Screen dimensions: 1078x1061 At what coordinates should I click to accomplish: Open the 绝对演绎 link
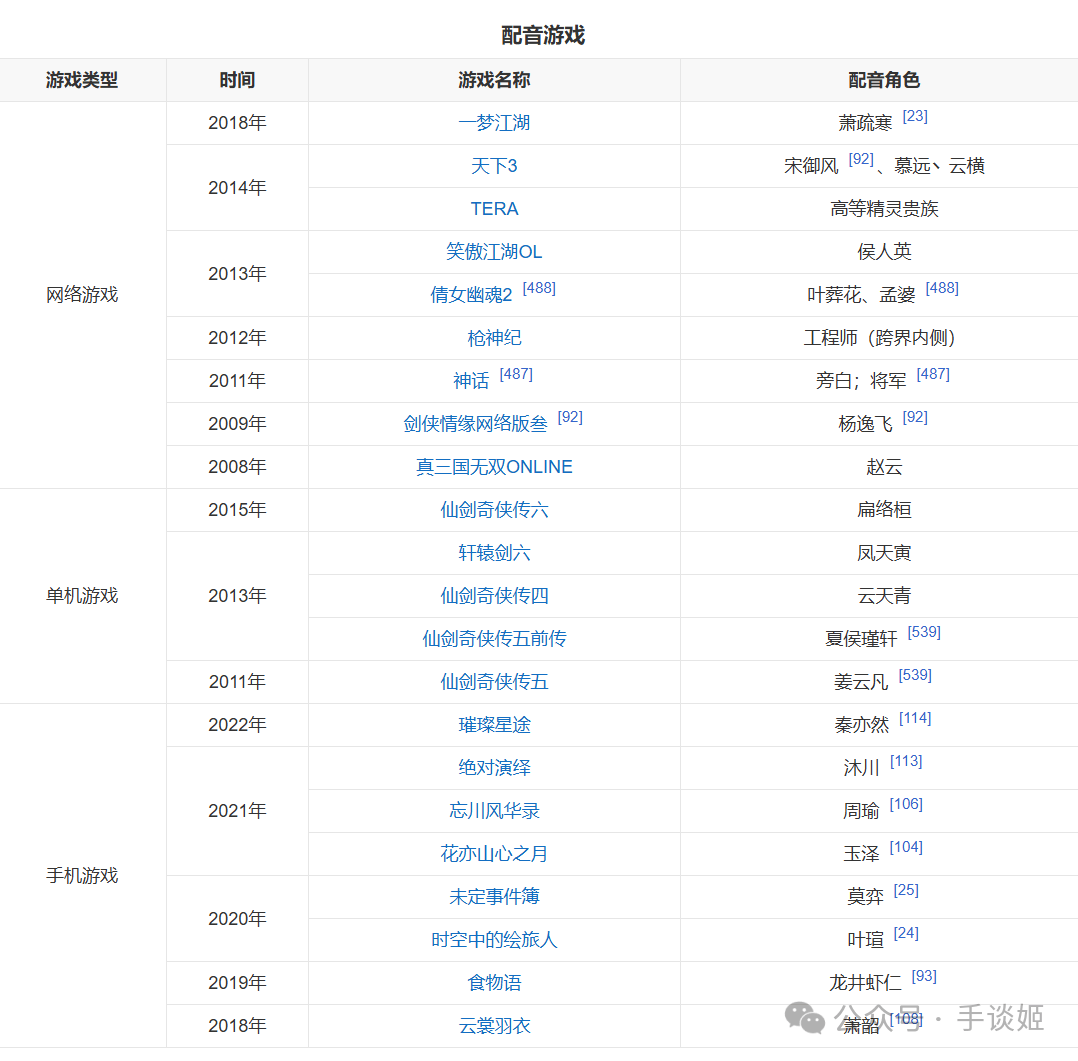[x=494, y=767]
